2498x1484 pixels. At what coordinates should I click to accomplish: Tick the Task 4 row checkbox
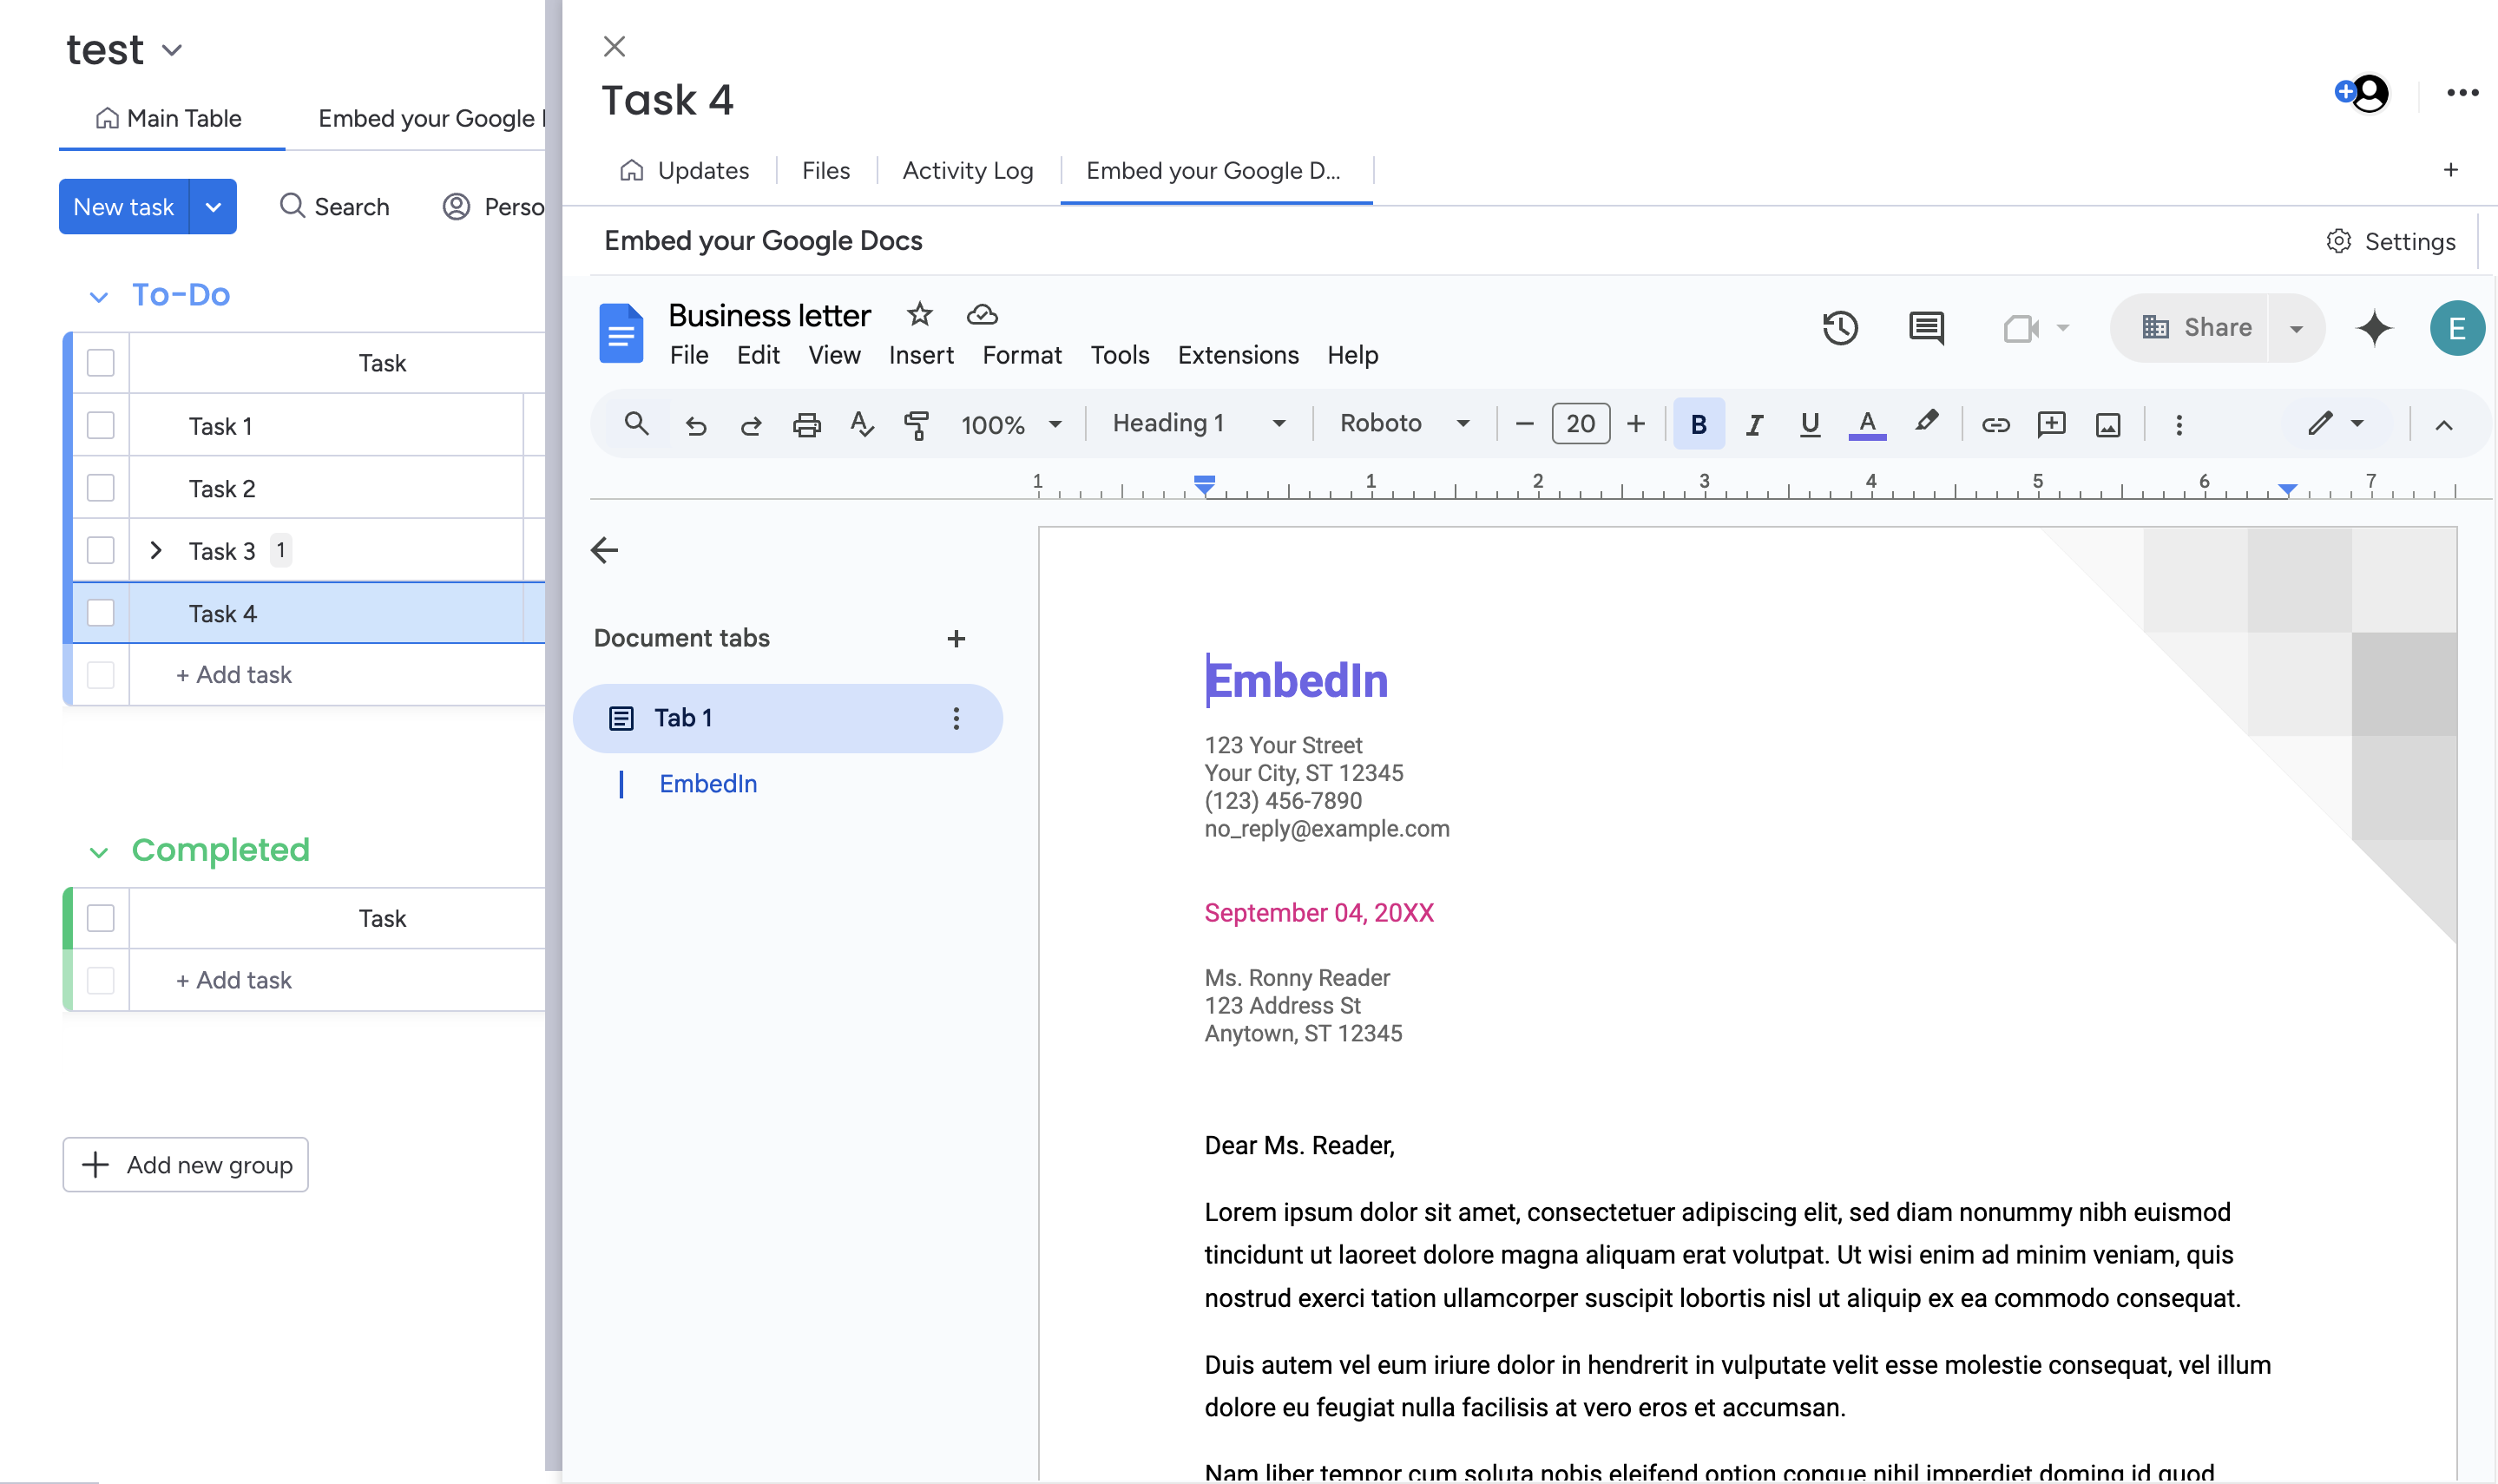[101, 613]
